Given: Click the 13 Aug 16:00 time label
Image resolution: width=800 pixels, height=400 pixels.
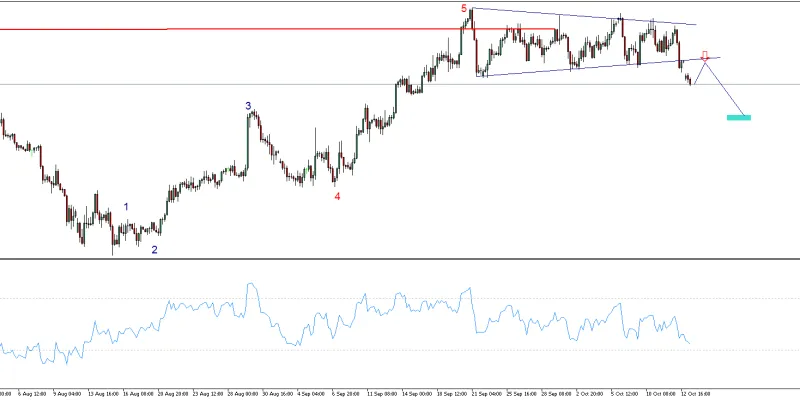Looking at the screenshot, I should pyautogui.click(x=103, y=394).
